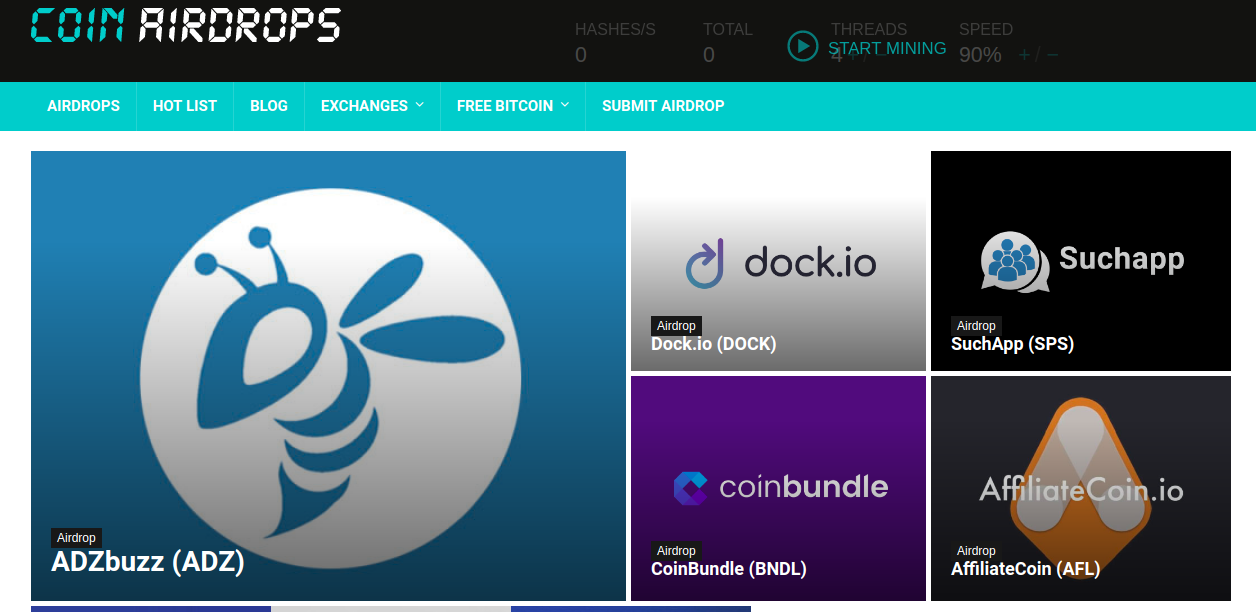The width and height of the screenshot is (1256, 612).
Task: Expand the EXCHANGES dropdown chevron
Action: (x=420, y=104)
